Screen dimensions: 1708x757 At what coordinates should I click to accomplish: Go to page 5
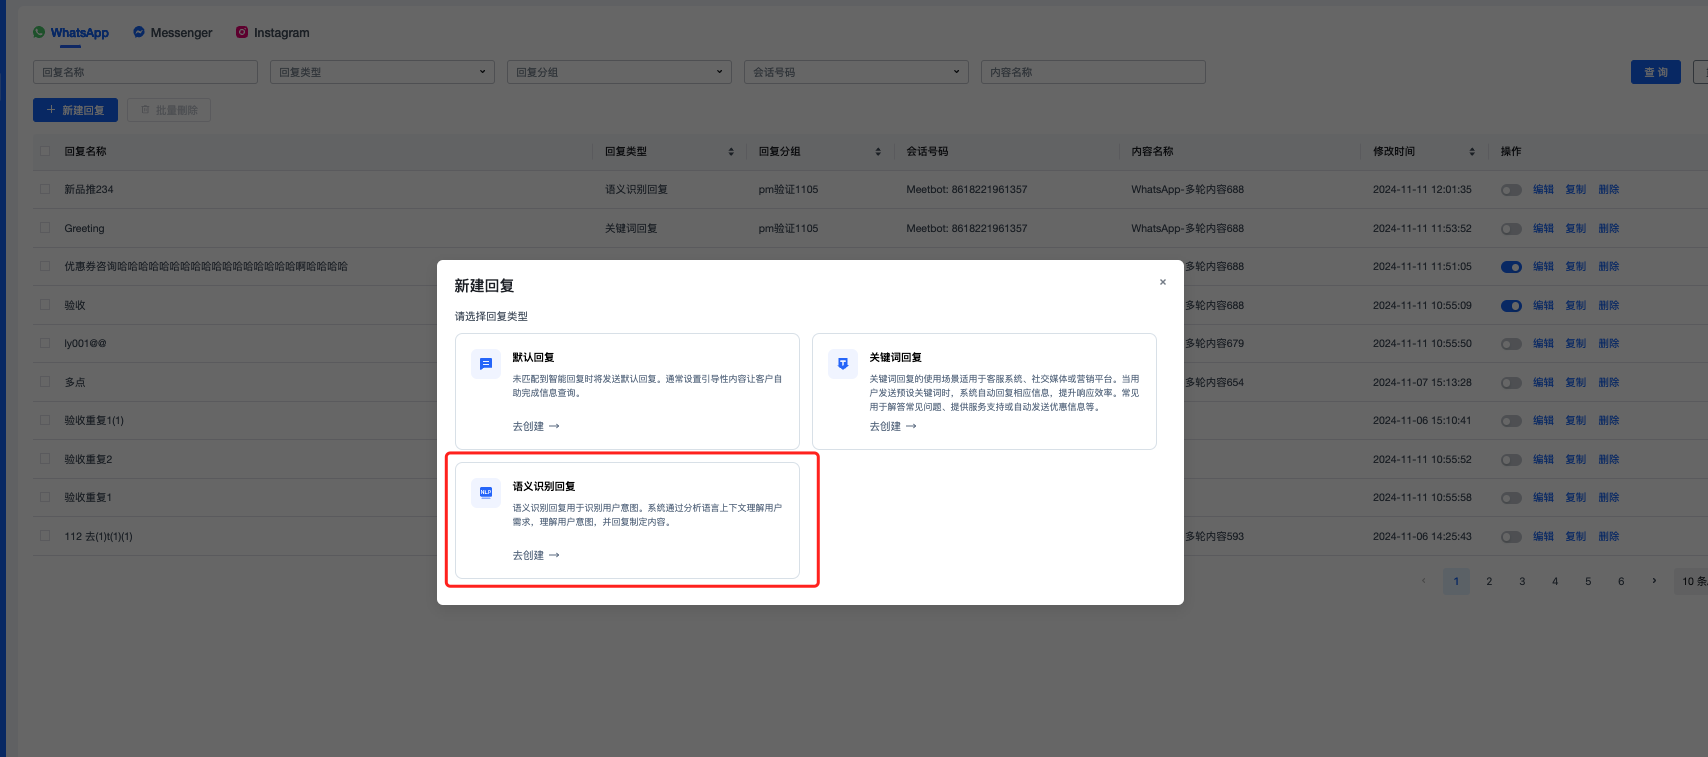tap(1588, 581)
